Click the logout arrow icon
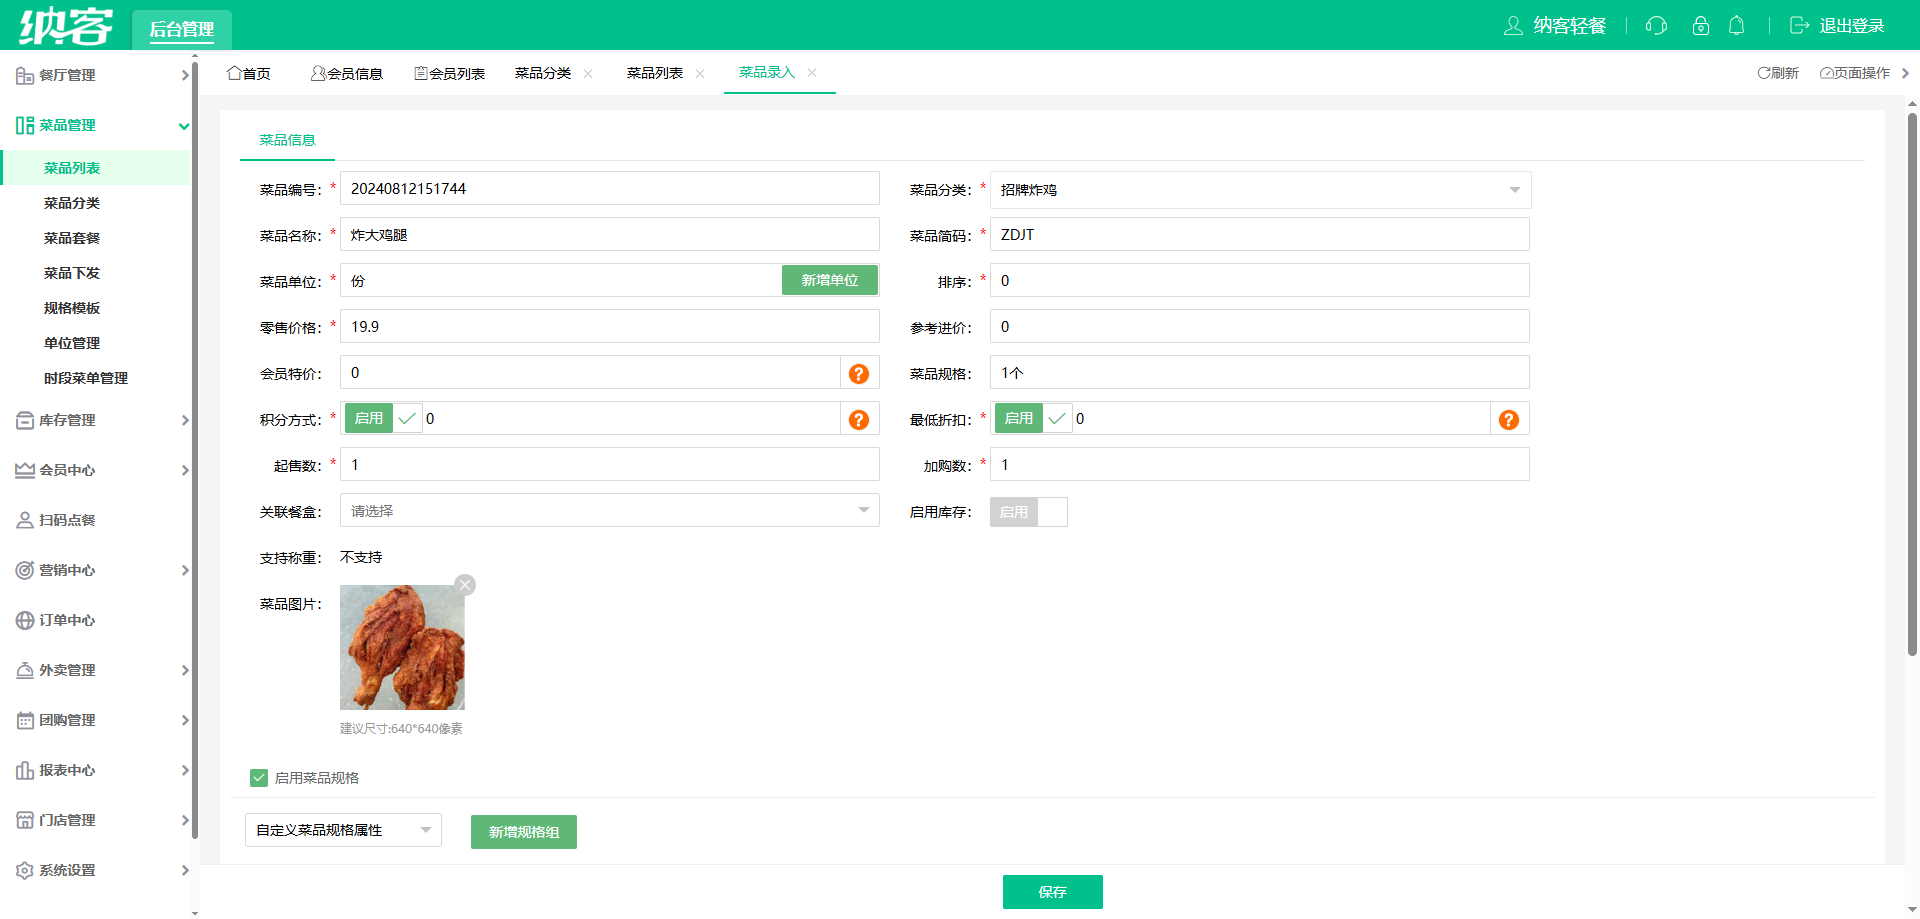This screenshot has height=919, width=1920. coord(1799,26)
